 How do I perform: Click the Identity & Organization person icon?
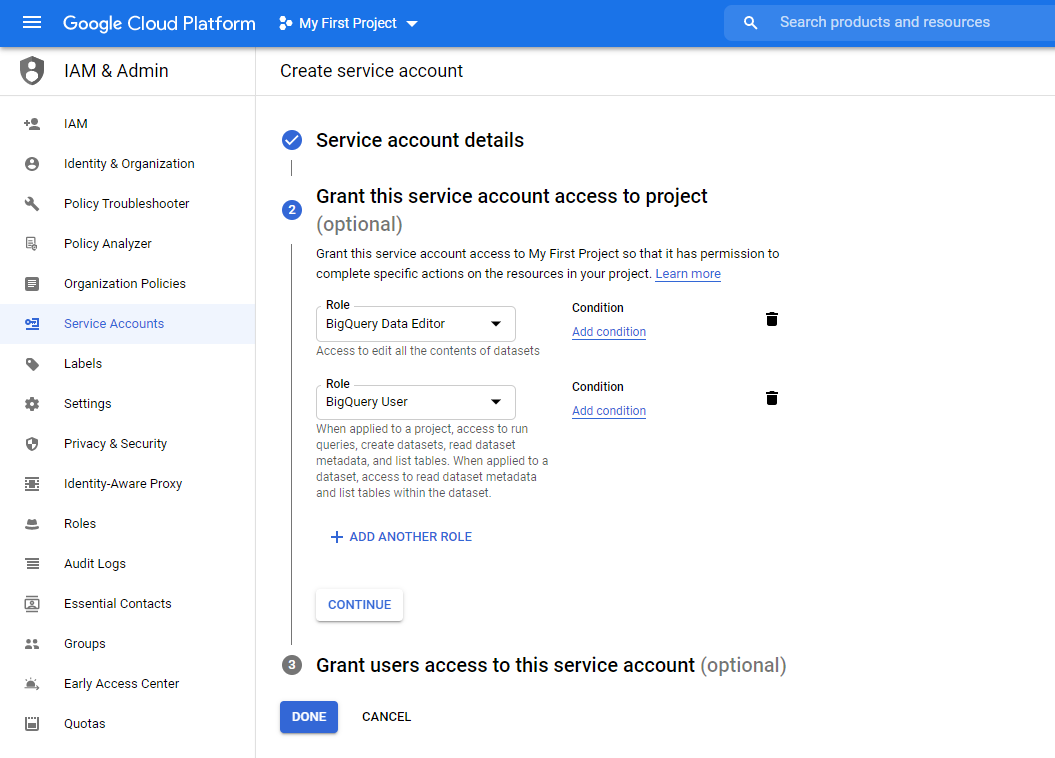(x=32, y=163)
